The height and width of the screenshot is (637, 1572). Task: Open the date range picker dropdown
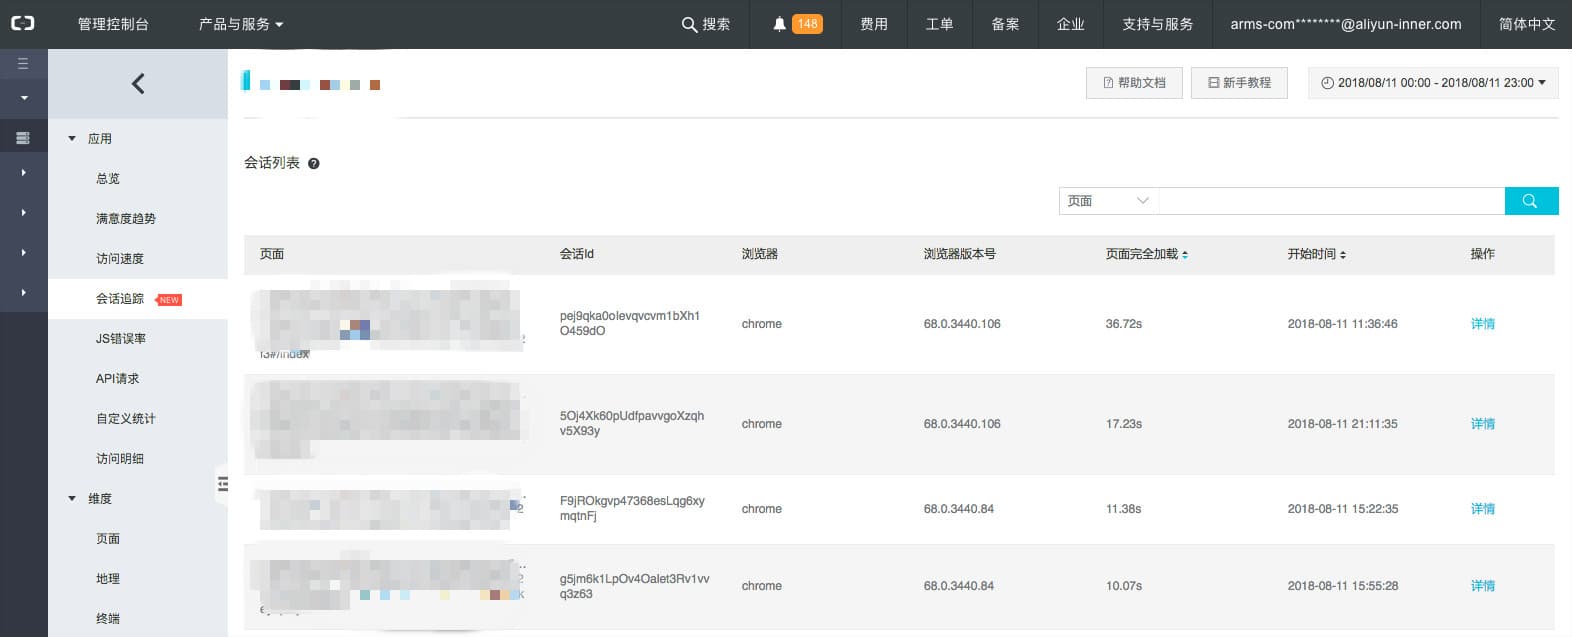click(1433, 83)
